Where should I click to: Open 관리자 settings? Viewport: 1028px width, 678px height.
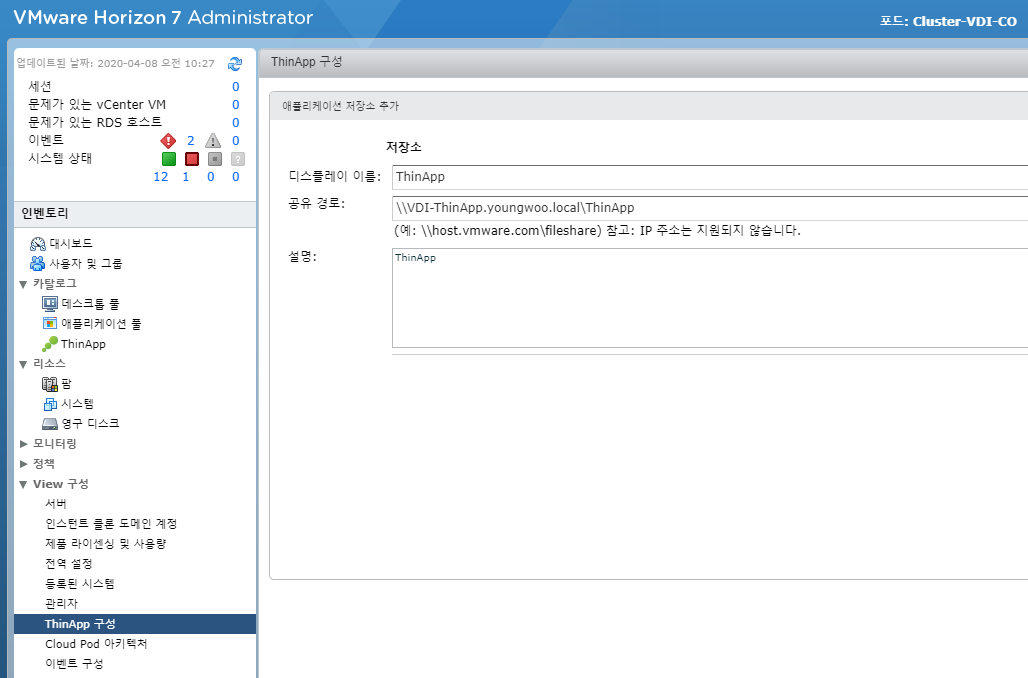(61, 603)
